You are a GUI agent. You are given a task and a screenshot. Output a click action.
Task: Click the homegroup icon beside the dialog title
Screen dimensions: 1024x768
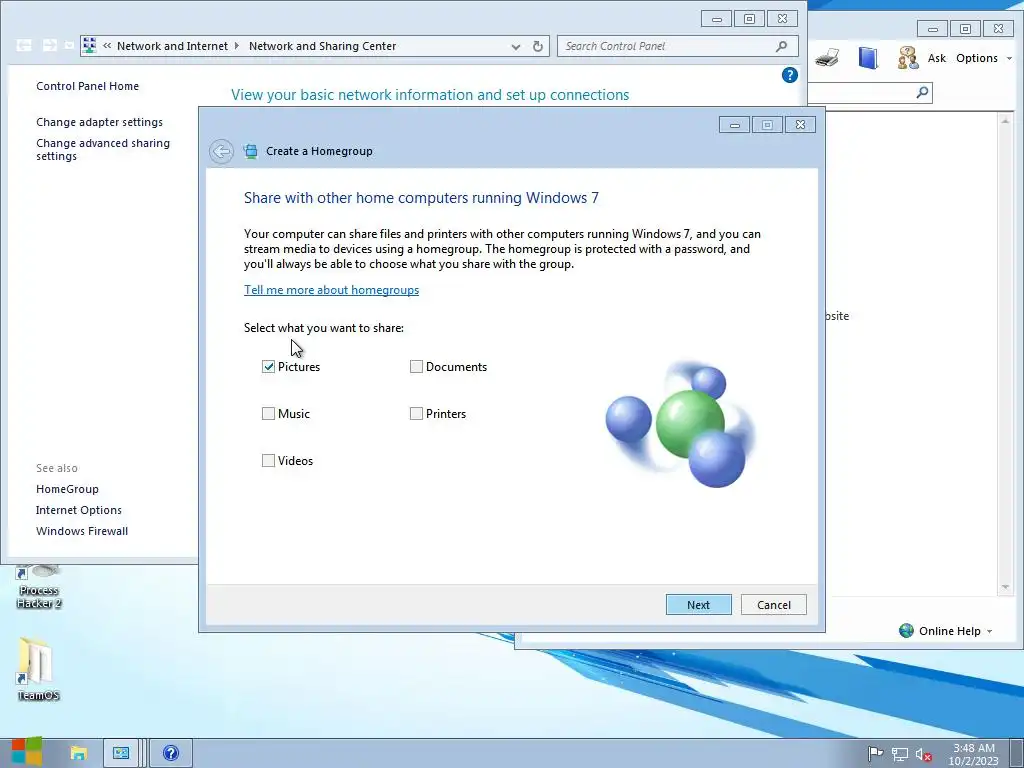(x=250, y=152)
